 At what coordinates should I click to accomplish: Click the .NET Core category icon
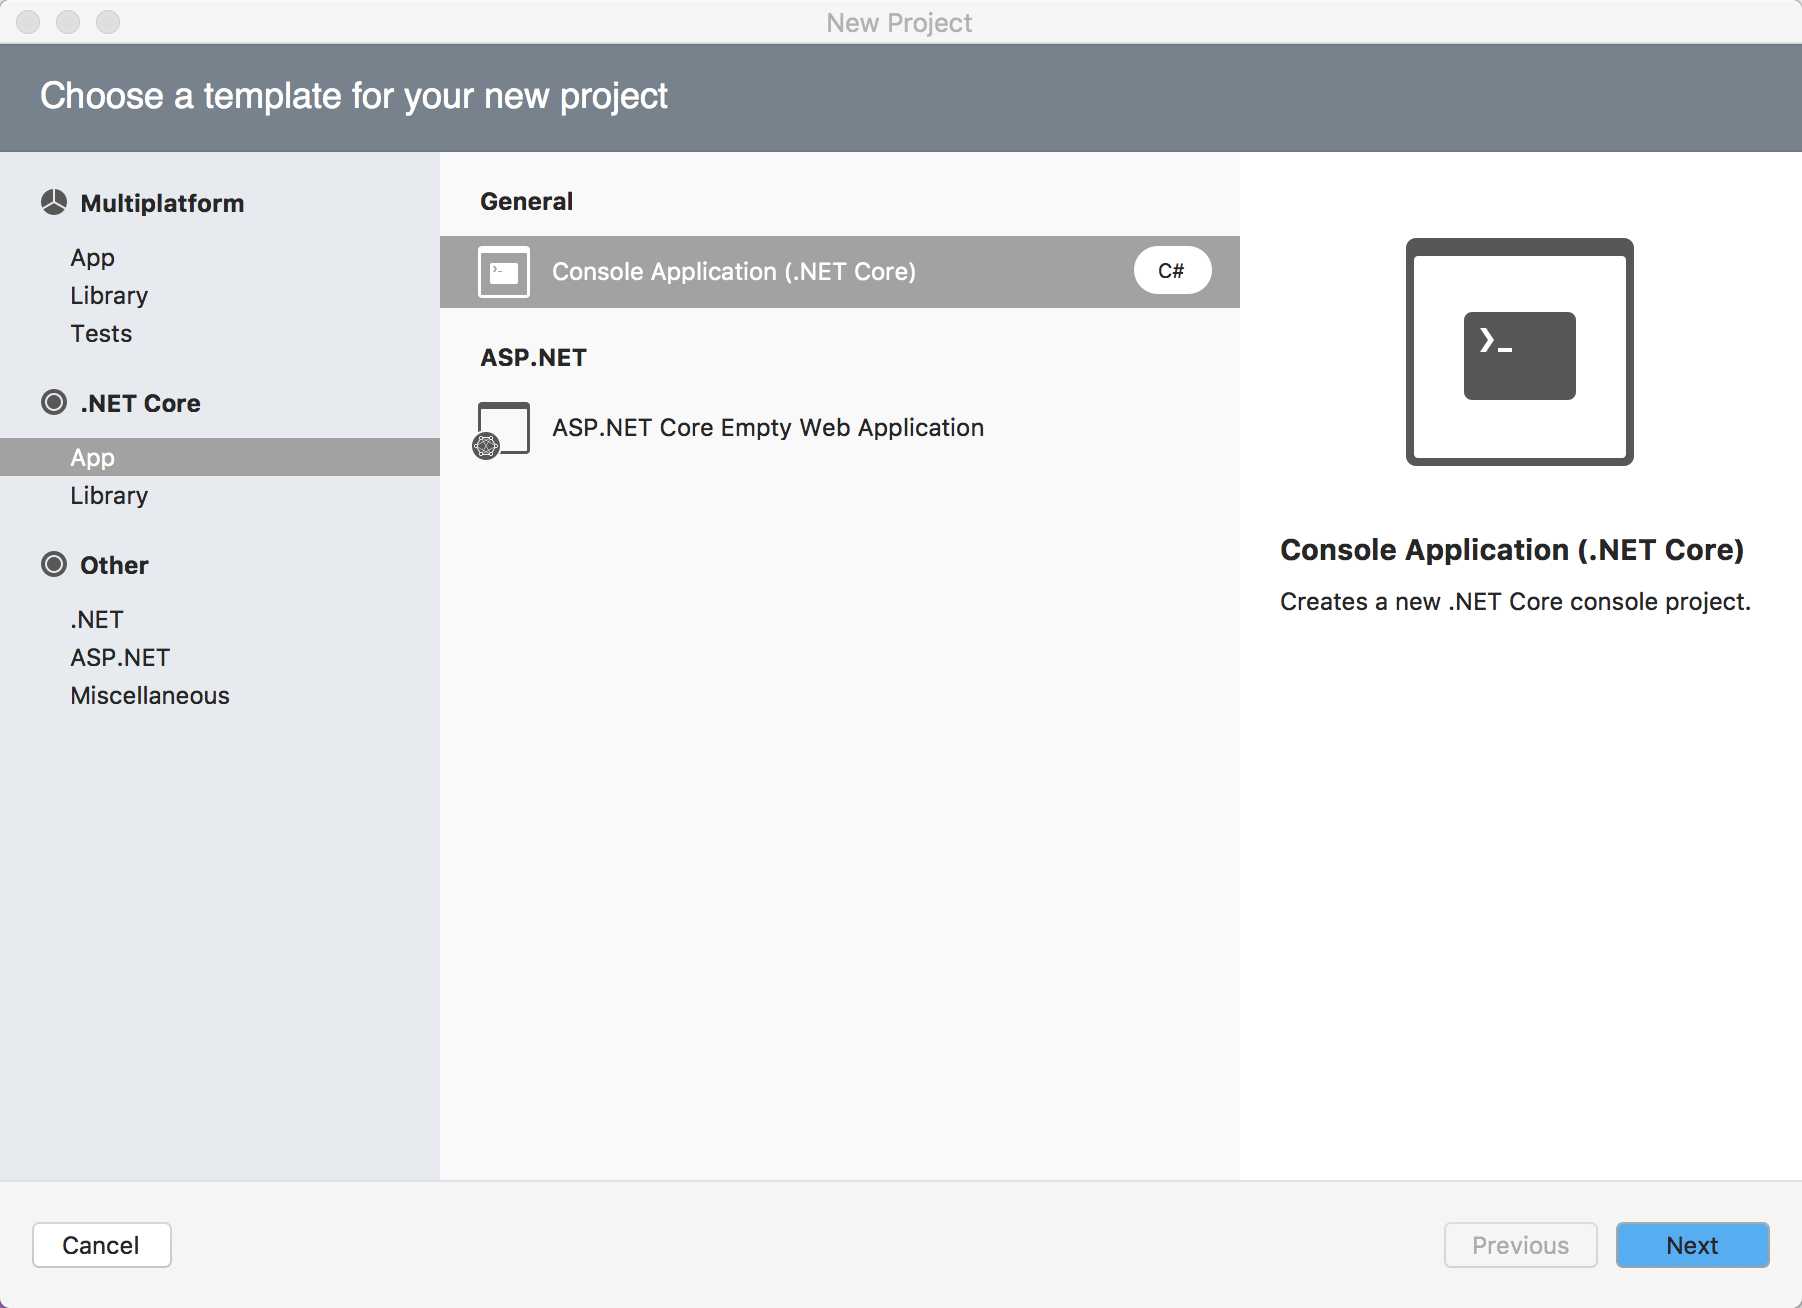pos(54,403)
